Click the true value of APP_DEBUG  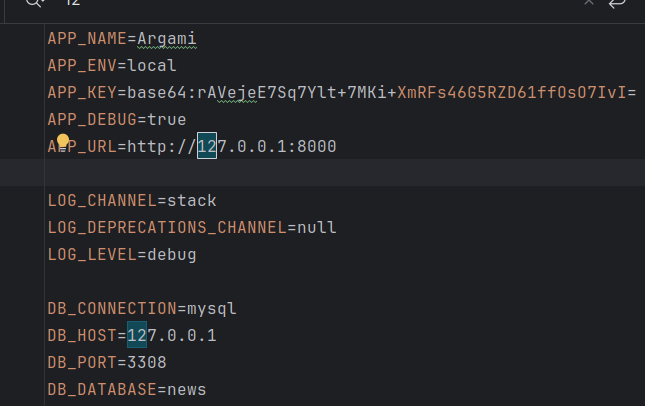[x=167, y=119]
